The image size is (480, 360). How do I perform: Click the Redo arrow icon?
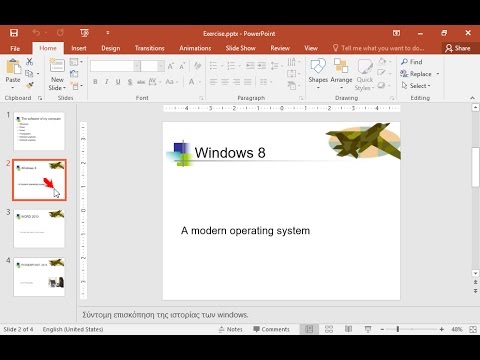[60, 33]
